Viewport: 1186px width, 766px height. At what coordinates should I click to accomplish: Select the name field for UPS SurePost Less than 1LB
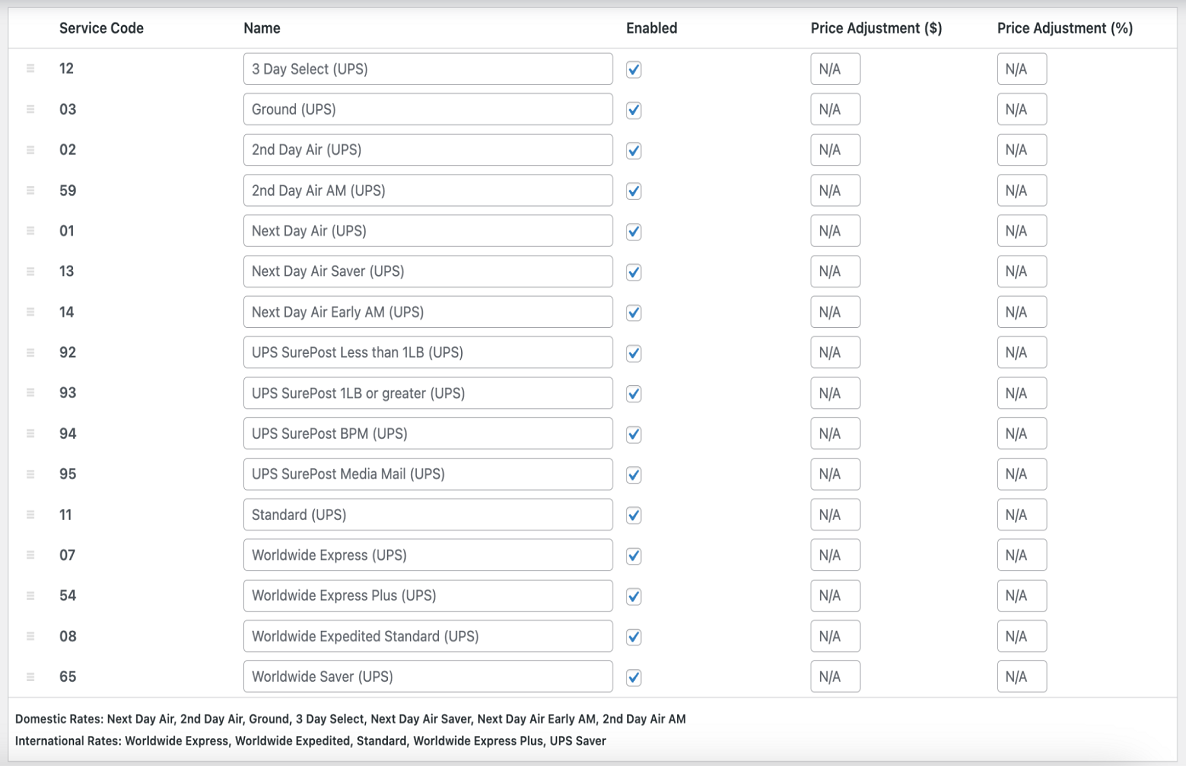click(428, 352)
